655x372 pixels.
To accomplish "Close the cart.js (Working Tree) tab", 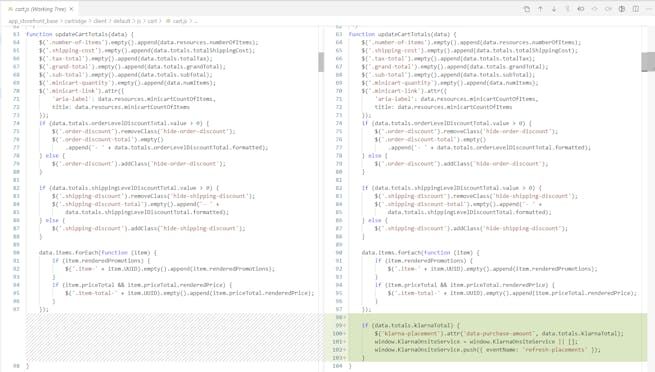I will [71, 9].
